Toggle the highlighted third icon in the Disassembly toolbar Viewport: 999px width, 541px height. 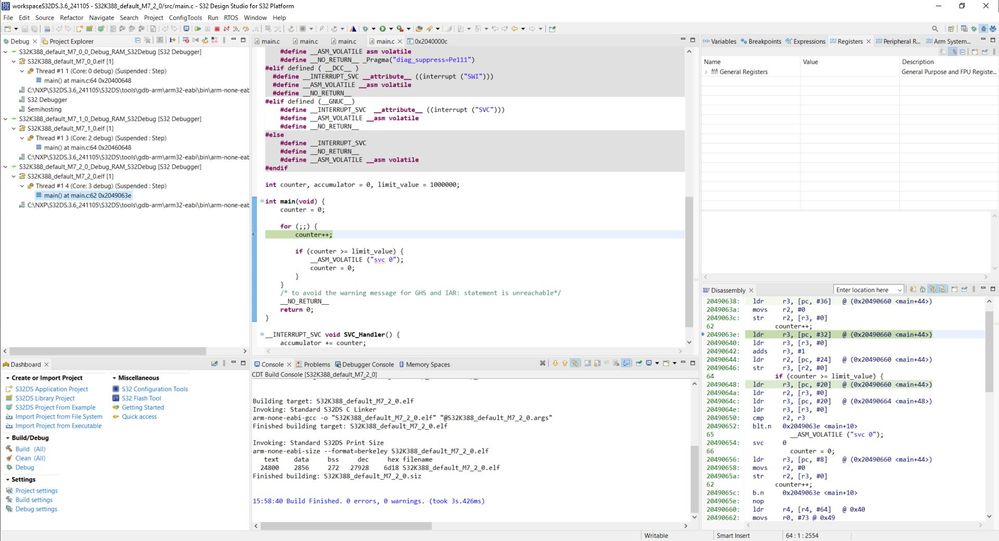pyautogui.click(x=932, y=289)
